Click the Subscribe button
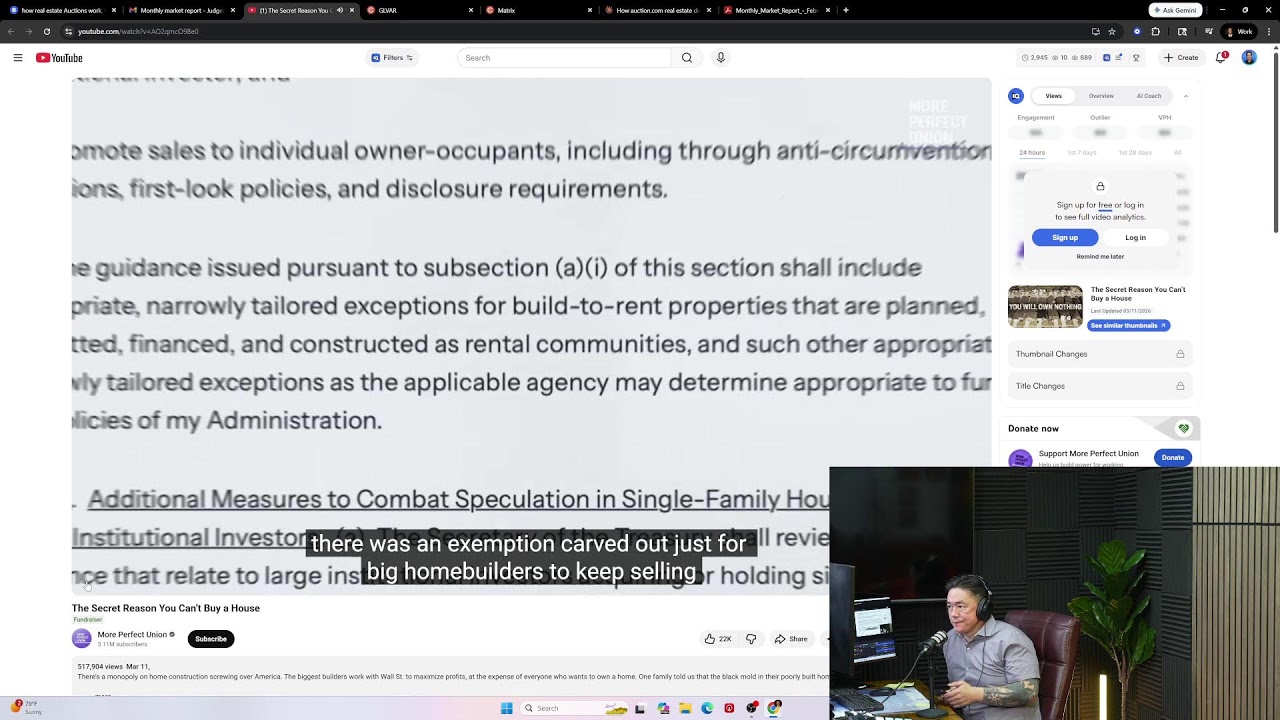 coord(211,639)
